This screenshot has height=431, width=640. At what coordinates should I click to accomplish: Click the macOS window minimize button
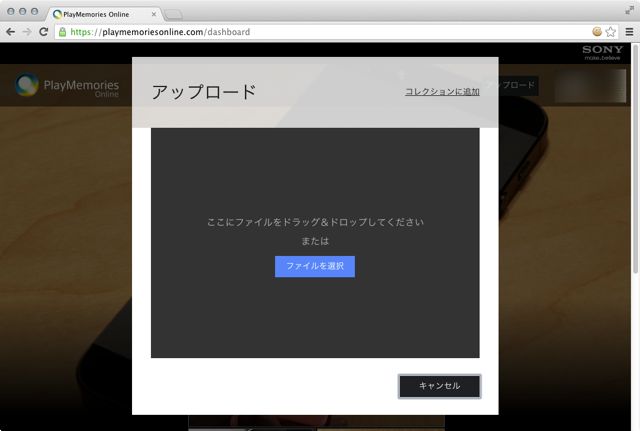pyautogui.click(x=23, y=11)
